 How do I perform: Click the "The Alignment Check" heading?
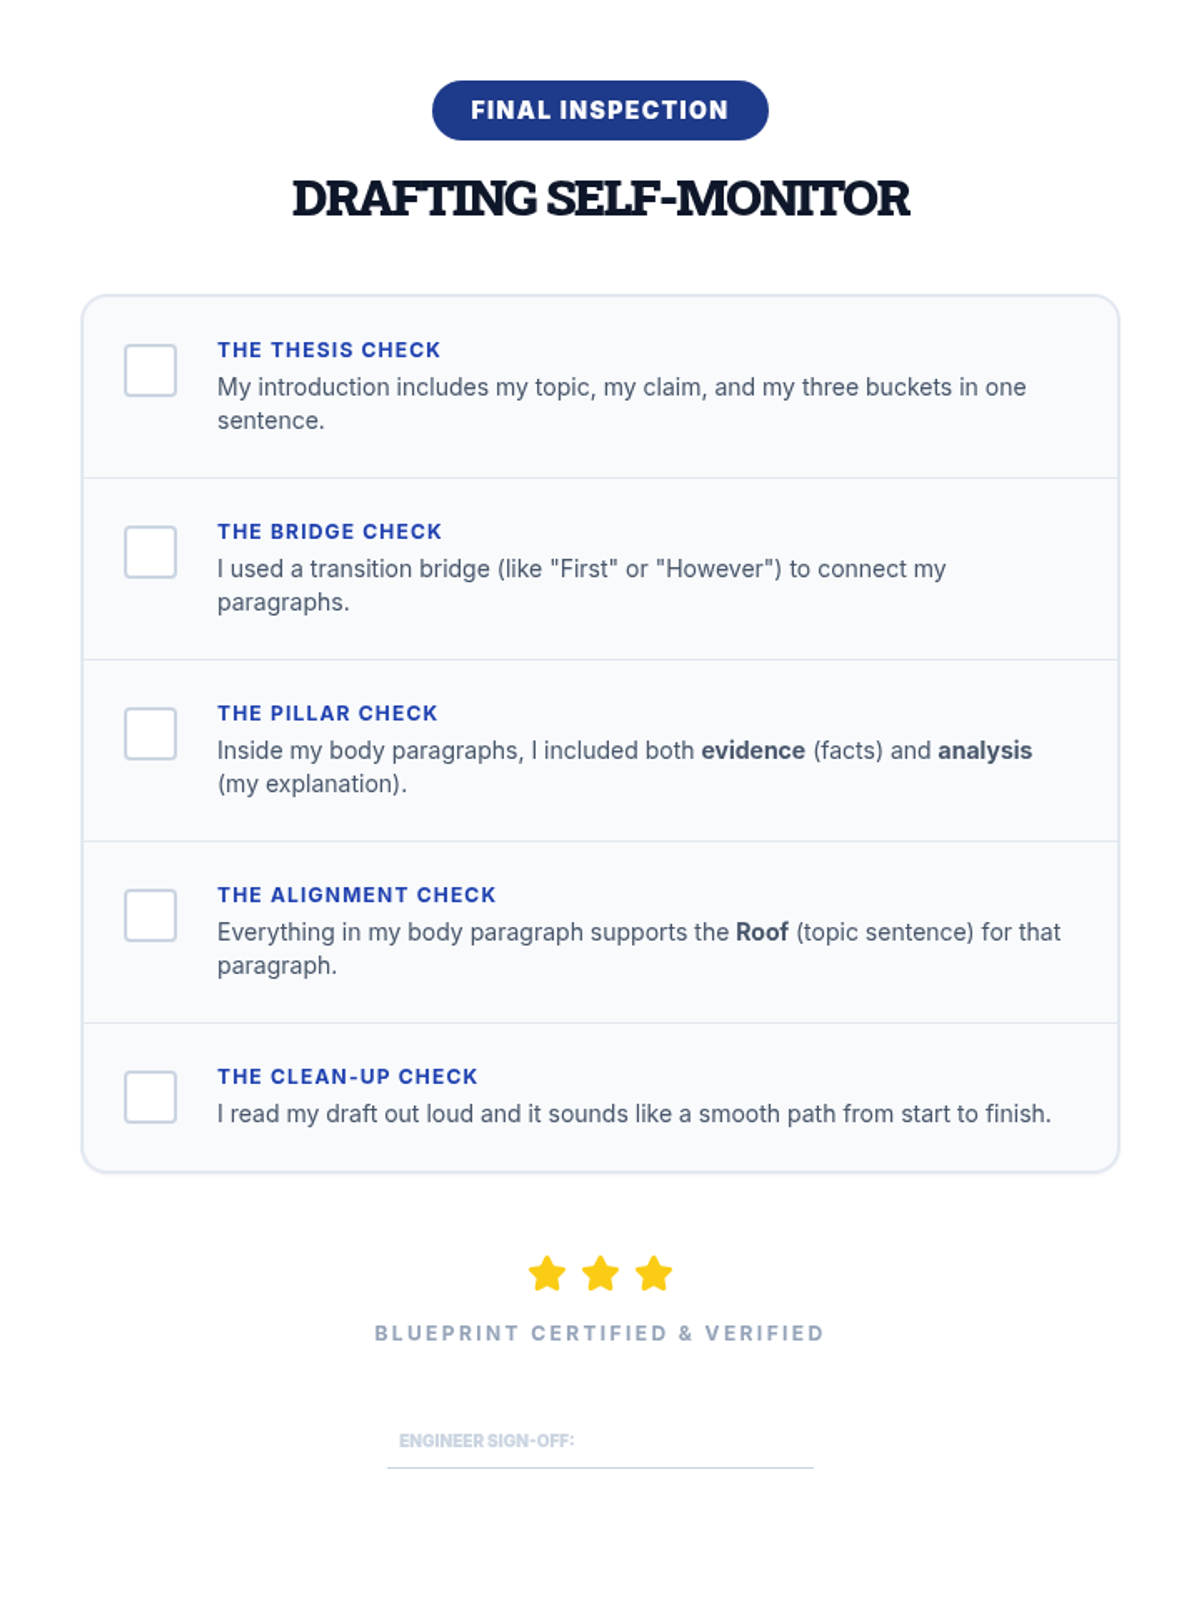tap(356, 895)
